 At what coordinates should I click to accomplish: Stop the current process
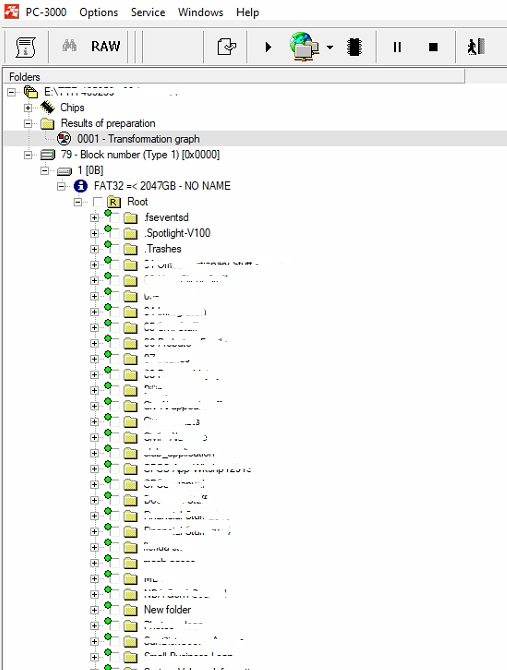(433, 47)
